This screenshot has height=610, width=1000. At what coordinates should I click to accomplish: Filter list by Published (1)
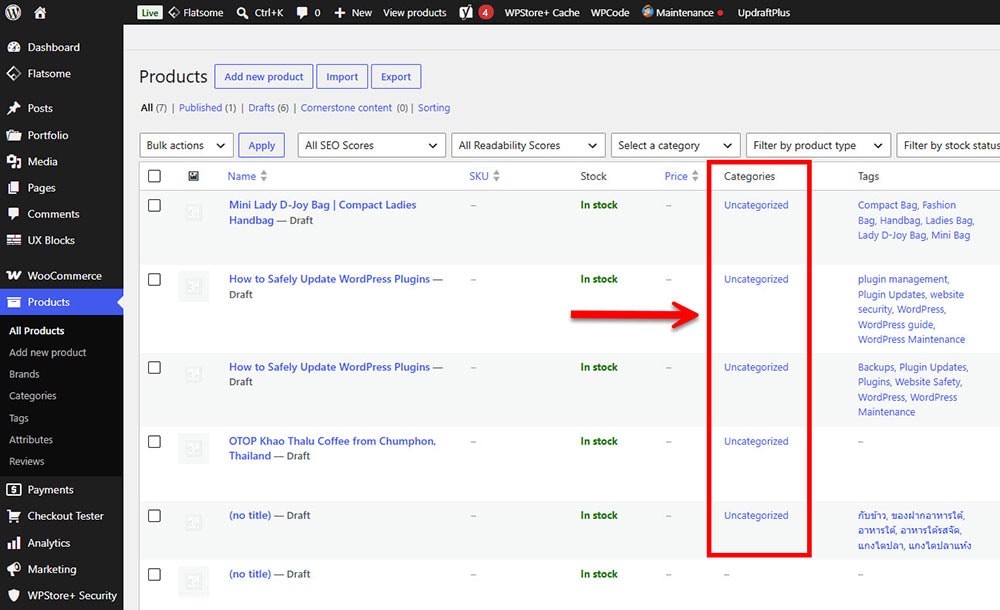click(x=207, y=108)
